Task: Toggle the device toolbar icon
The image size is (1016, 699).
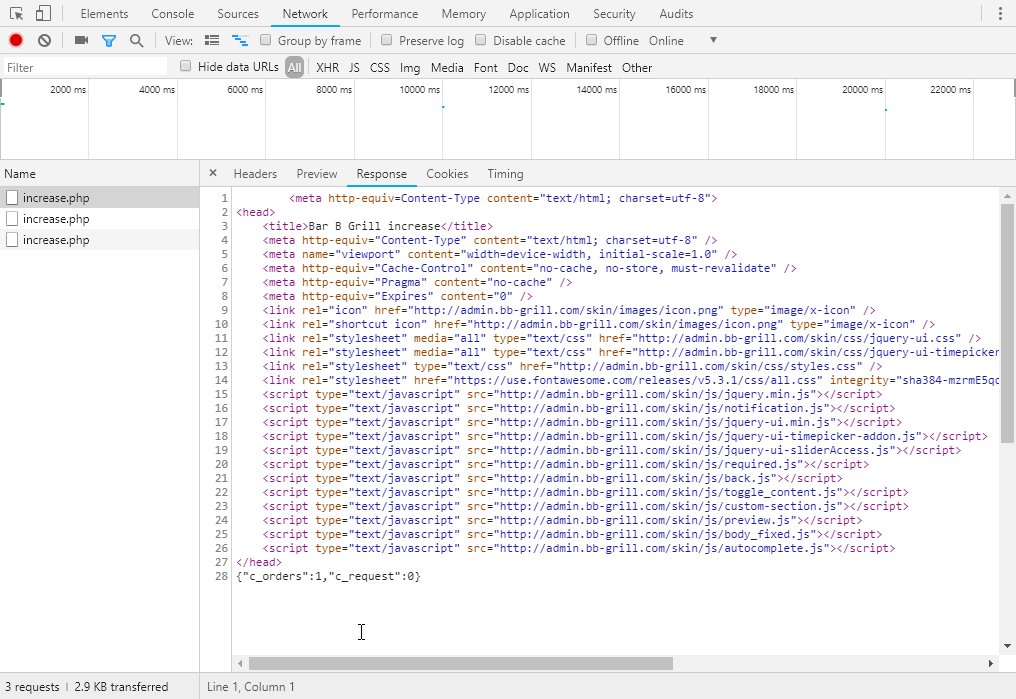Action: click(43, 14)
